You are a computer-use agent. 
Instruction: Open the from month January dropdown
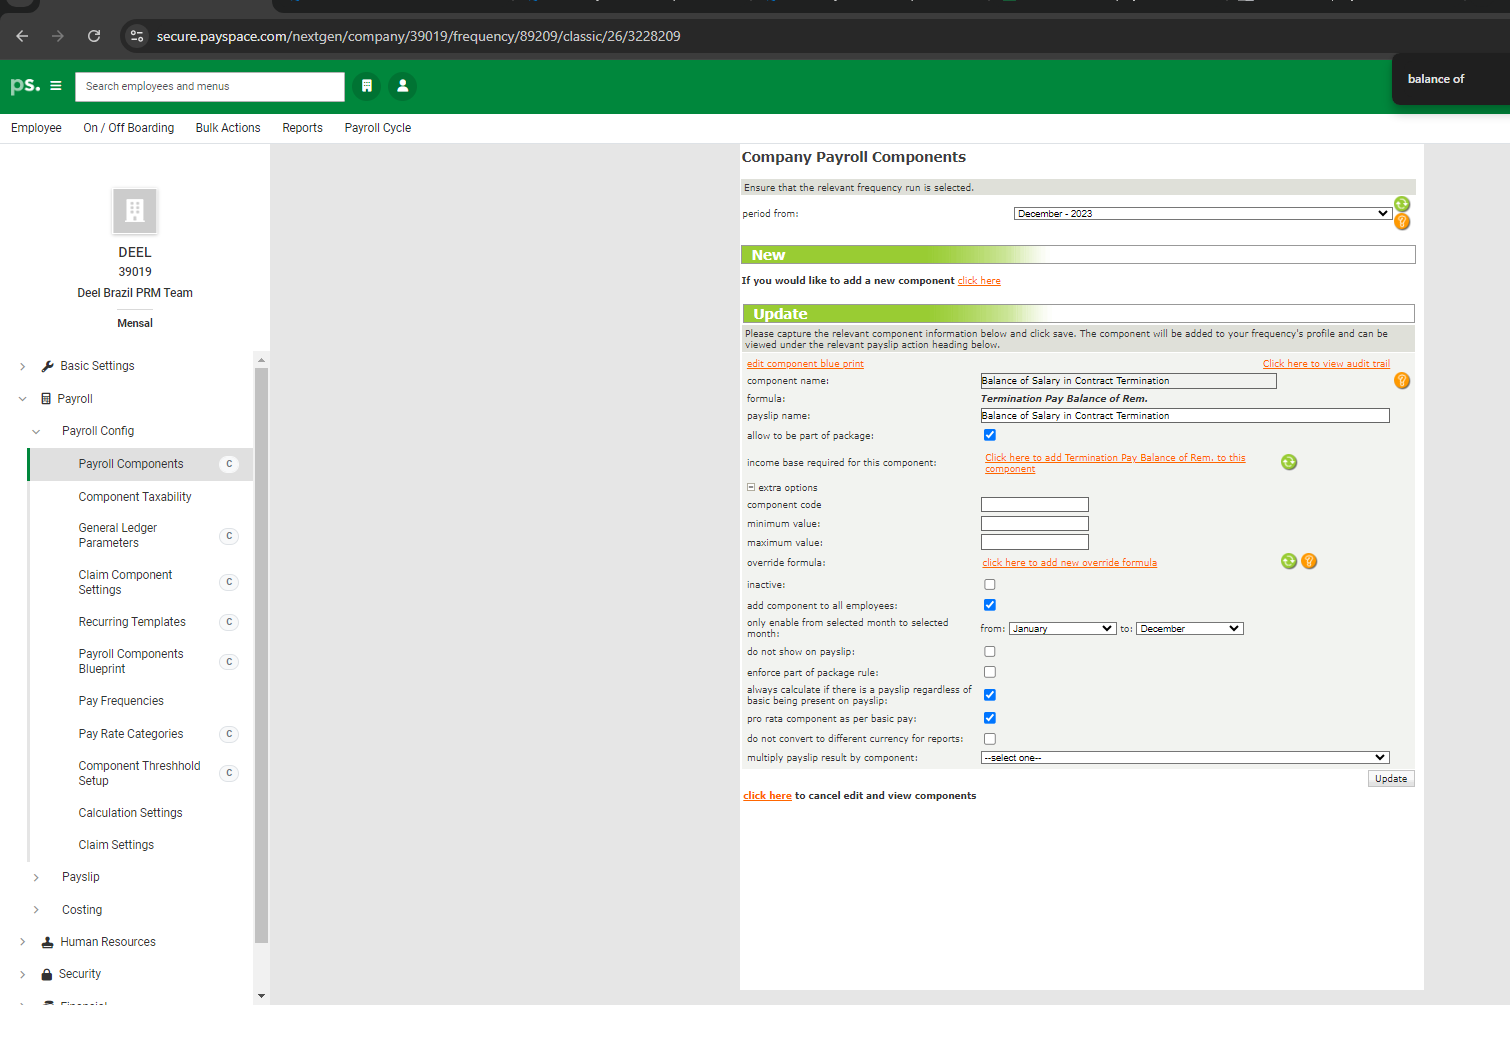point(1062,629)
